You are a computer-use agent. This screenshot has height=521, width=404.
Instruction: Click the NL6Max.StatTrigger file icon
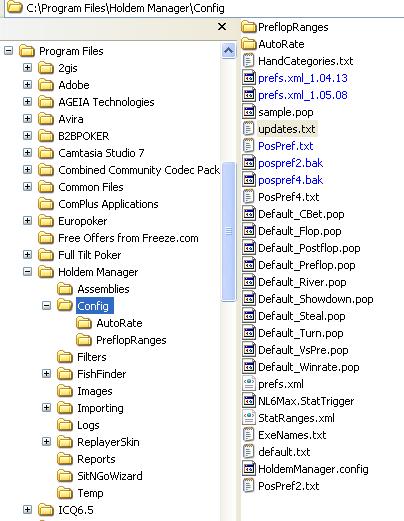pos(248,401)
